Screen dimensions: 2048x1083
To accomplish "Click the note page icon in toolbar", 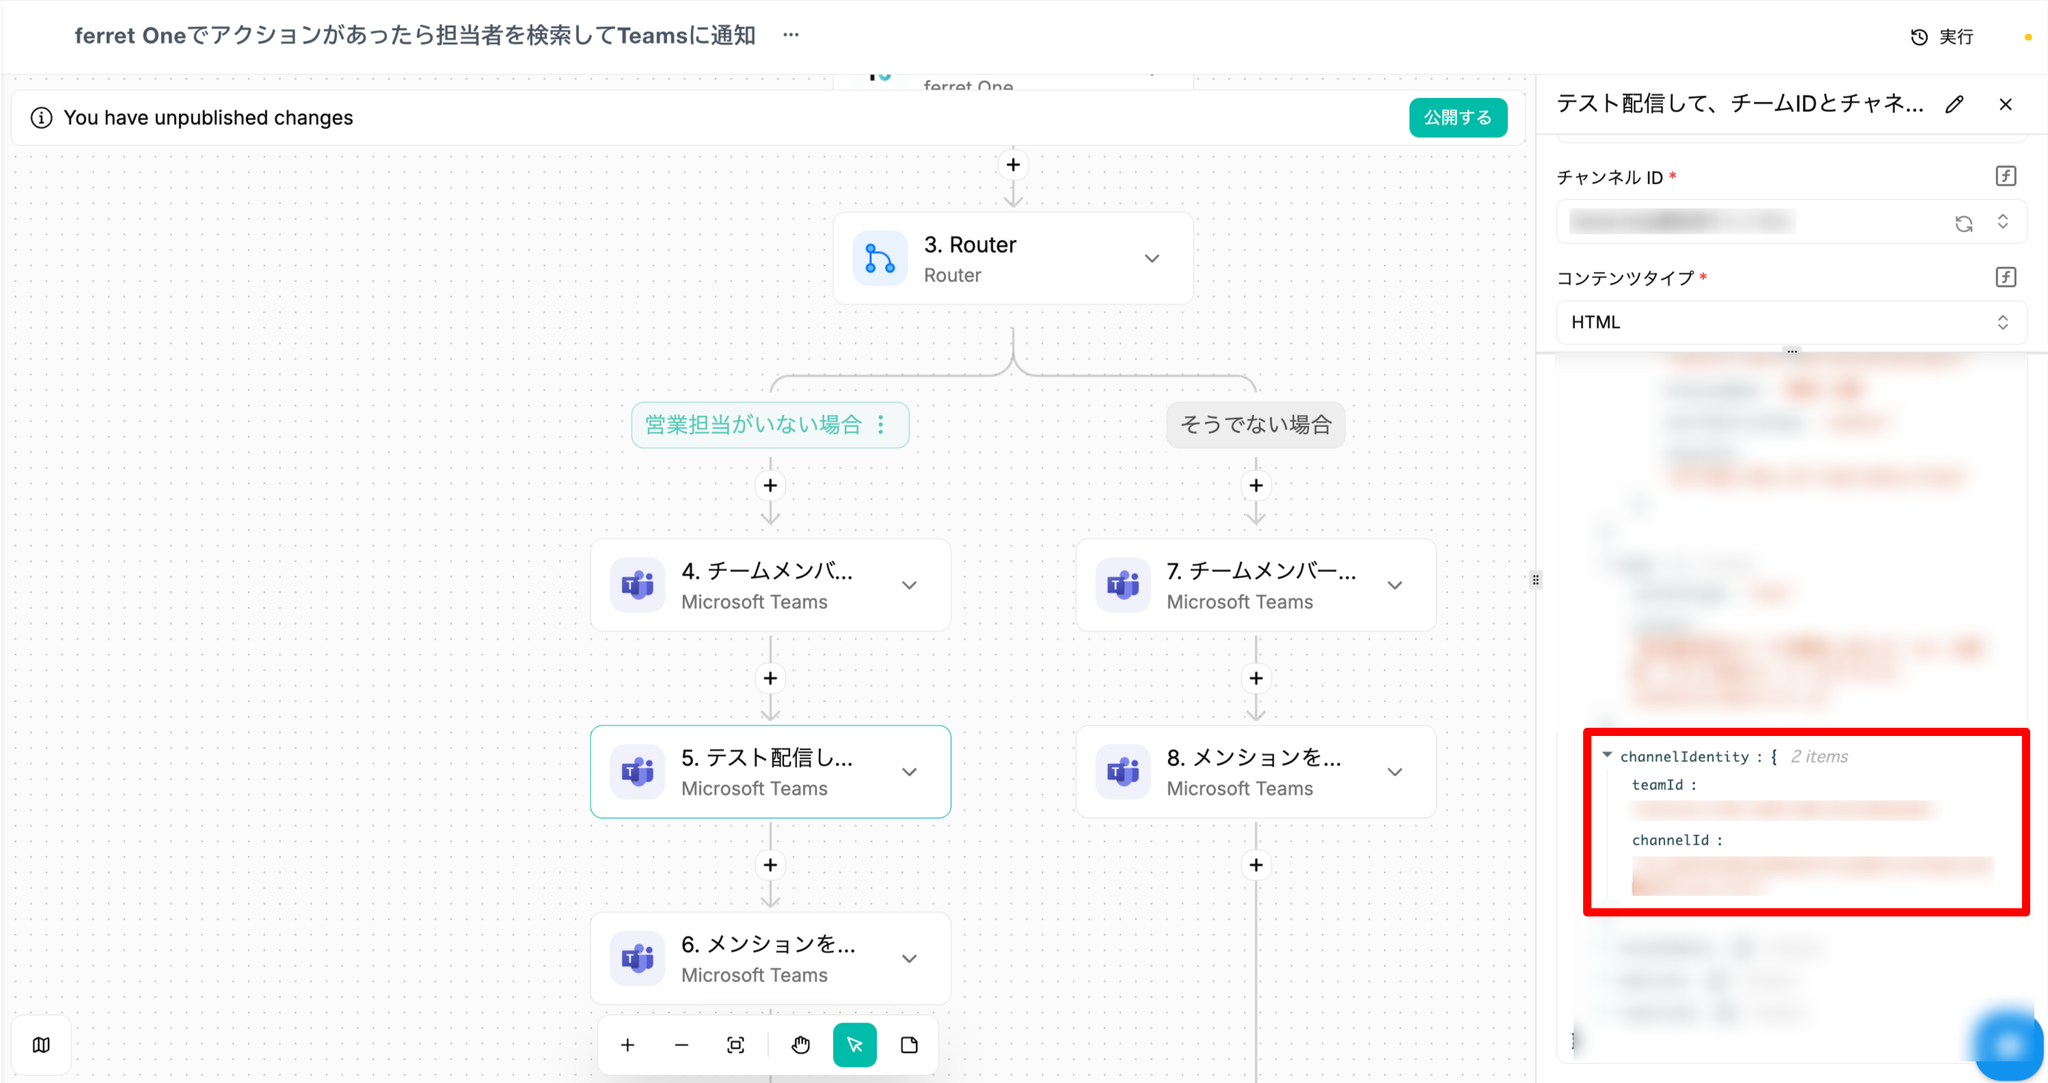I will point(909,1045).
